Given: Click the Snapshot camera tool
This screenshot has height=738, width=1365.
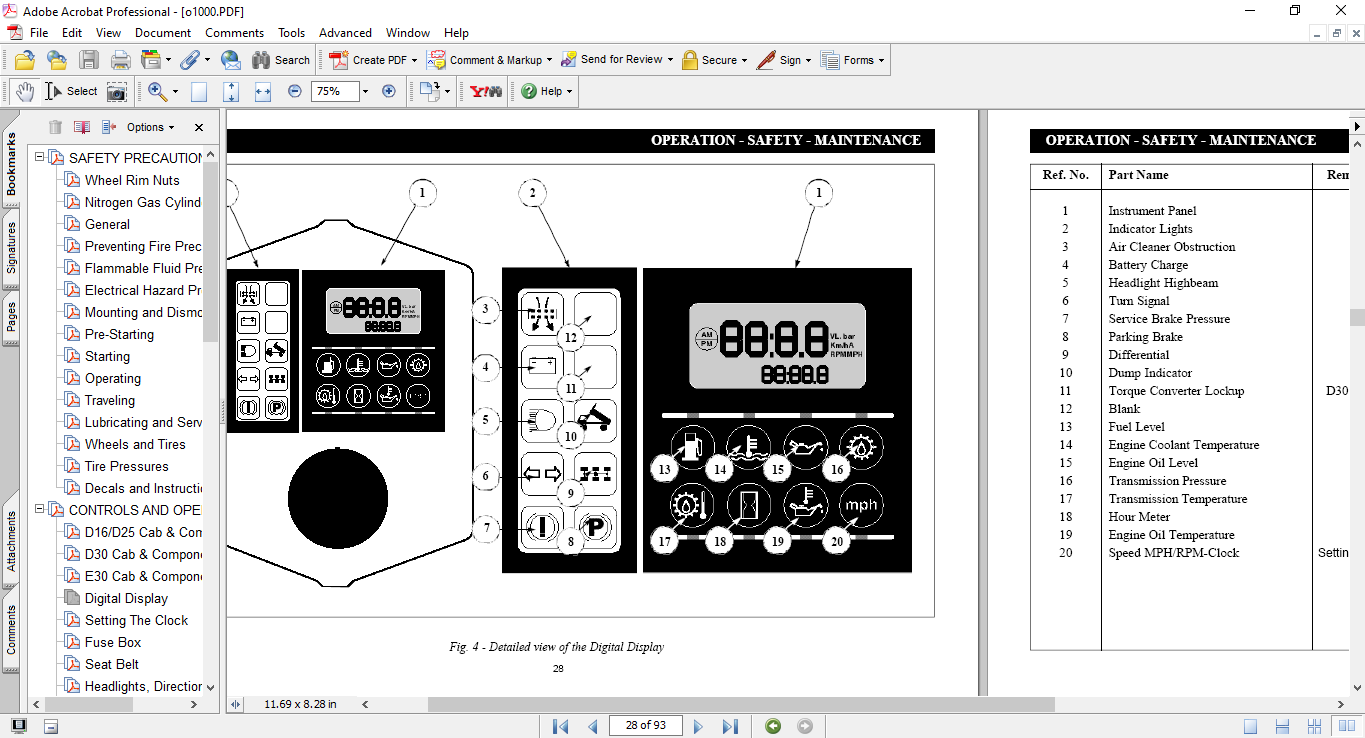Looking at the screenshot, I should point(117,91).
